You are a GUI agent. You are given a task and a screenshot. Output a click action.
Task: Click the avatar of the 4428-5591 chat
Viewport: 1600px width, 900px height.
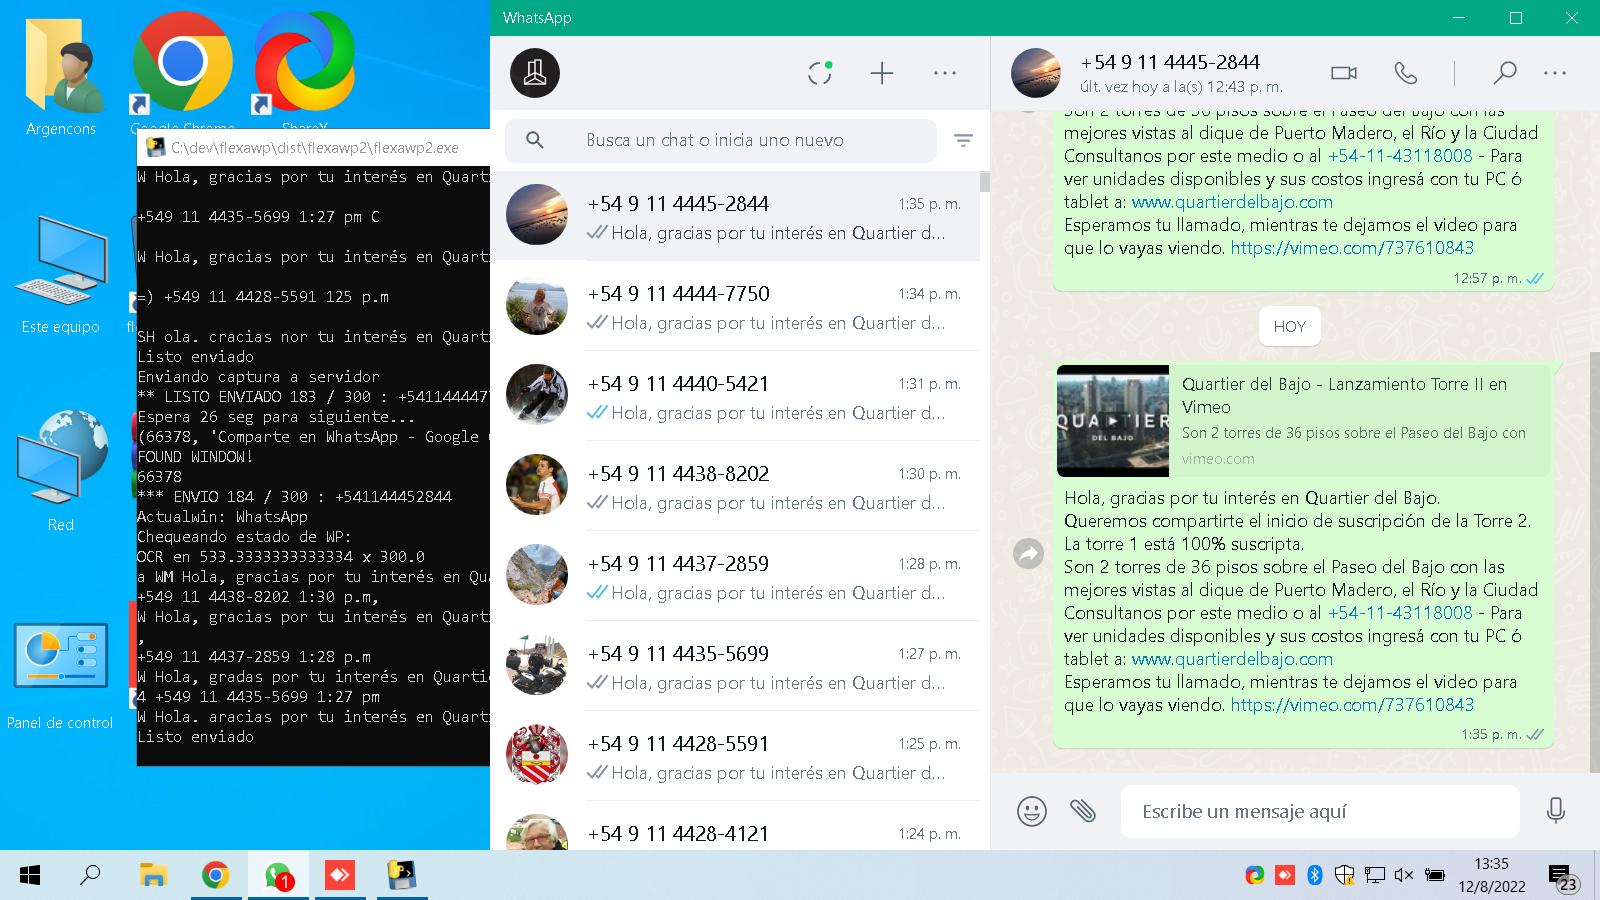[x=537, y=755]
